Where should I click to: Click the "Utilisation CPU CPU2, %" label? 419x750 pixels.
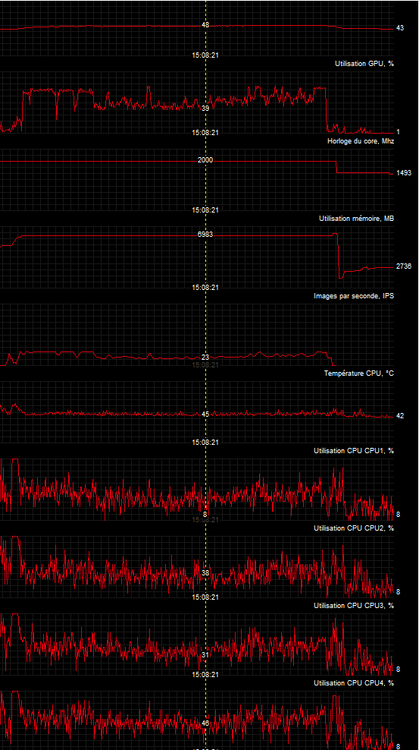click(354, 528)
